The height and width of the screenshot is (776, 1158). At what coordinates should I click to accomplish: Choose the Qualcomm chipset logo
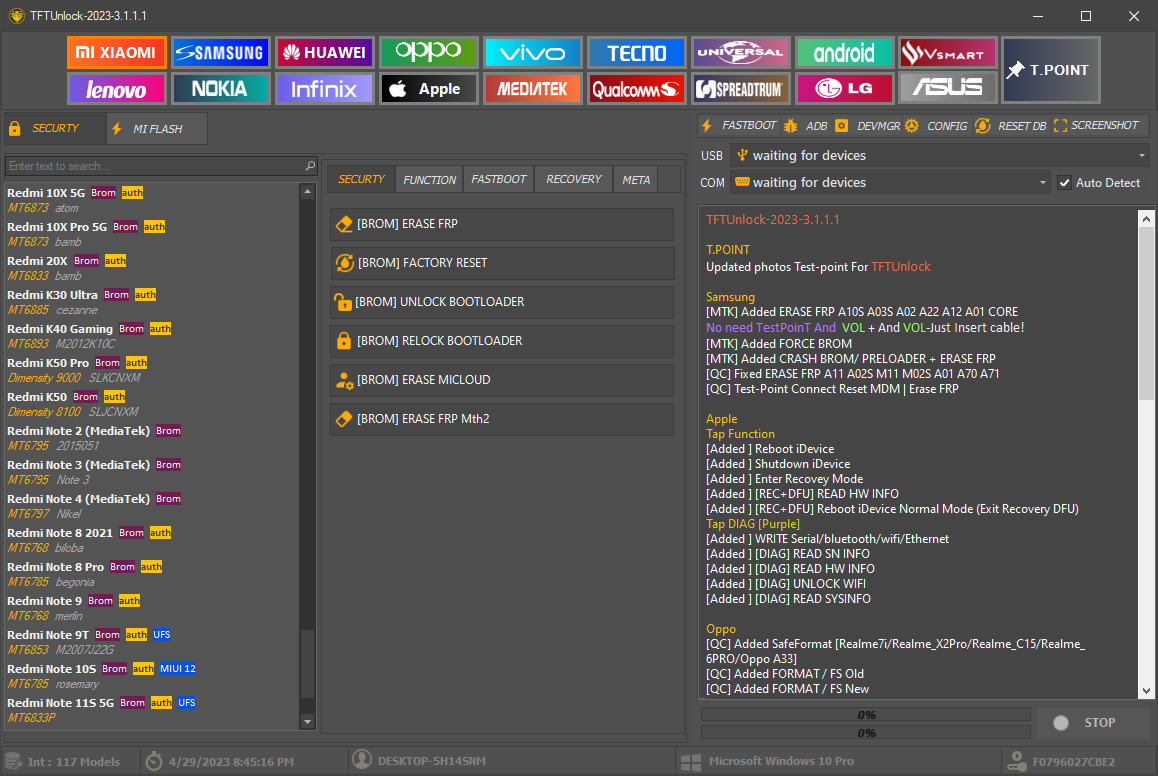636,89
